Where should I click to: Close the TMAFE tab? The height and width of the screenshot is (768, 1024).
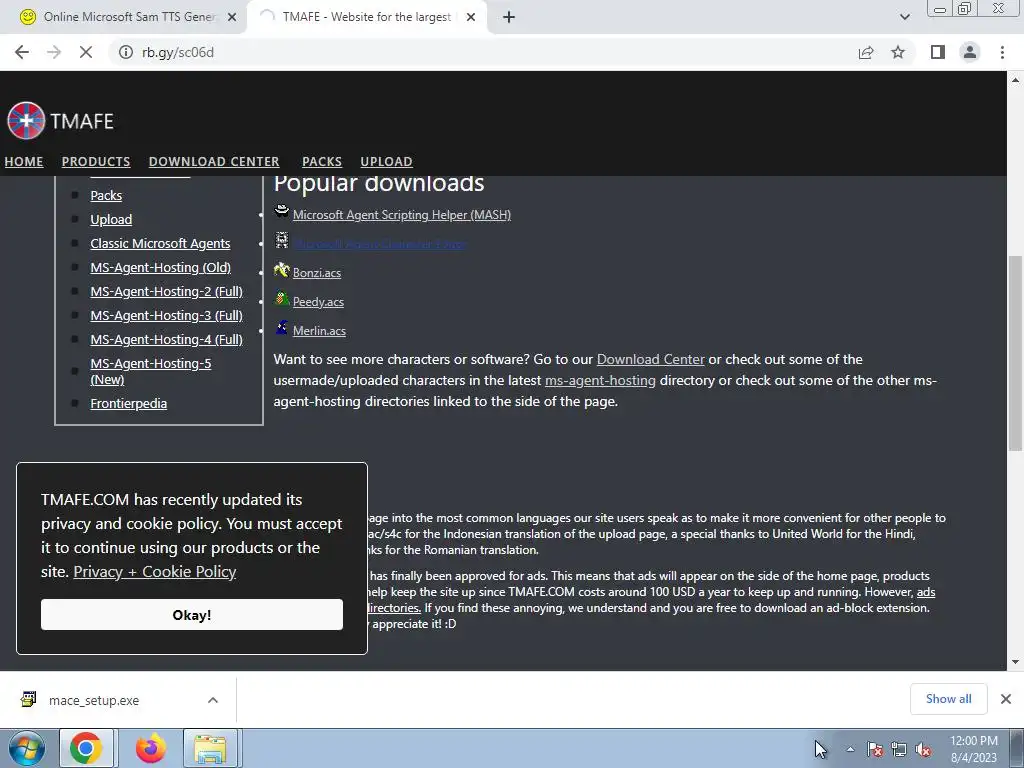point(471,17)
